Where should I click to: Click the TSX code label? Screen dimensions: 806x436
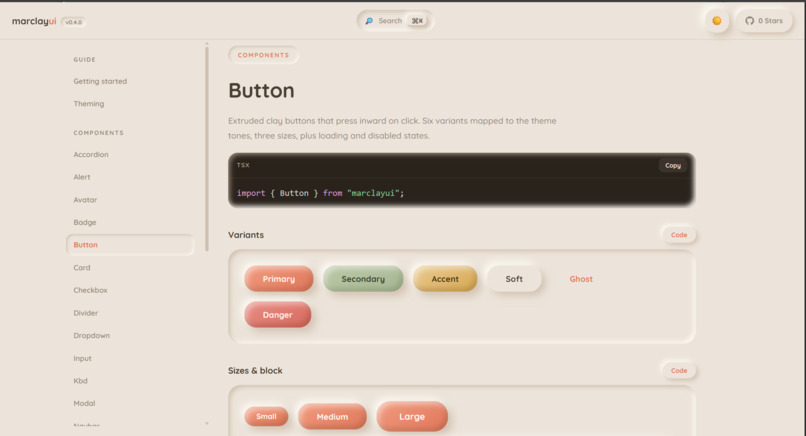[x=243, y=165]
